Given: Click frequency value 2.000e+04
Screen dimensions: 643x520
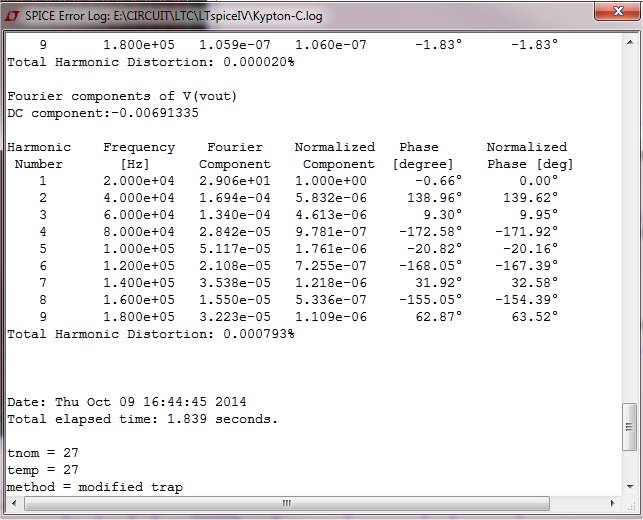Looking at the screenshot, I should point(139,181).
